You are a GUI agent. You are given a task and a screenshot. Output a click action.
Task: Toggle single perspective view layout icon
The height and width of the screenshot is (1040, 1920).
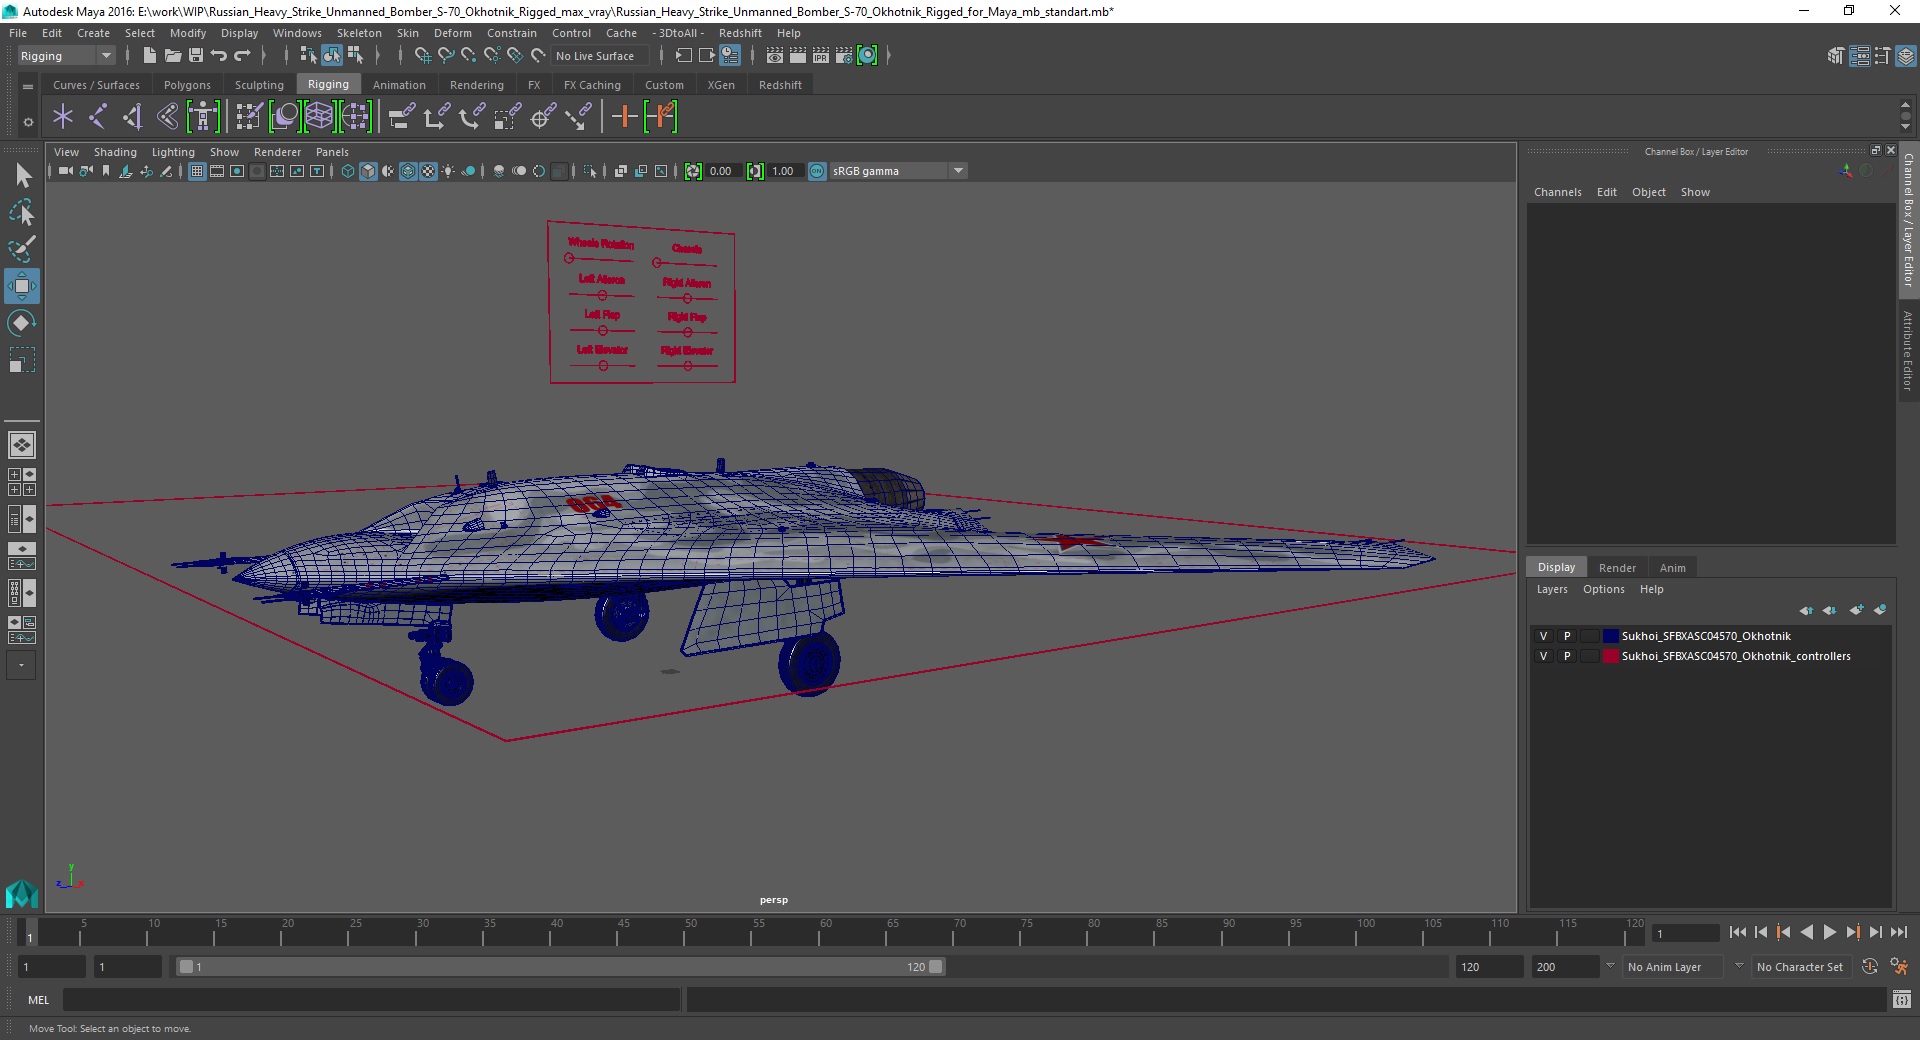(x=22, y=445)
